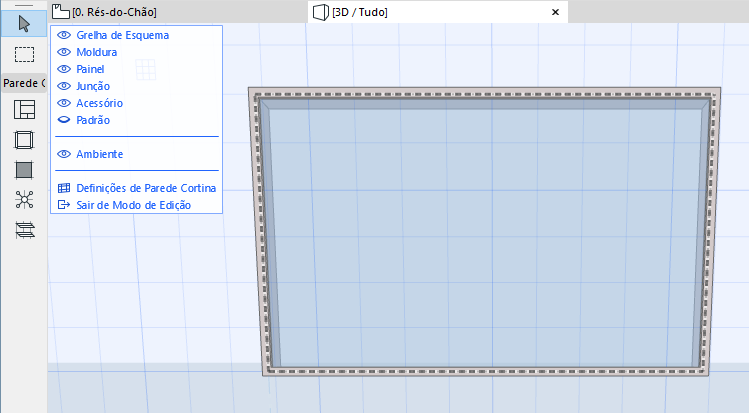Viewport: 749px width, 413px height.
Task: Click the toolbox drag handle at top
Action: click(24, 5)
